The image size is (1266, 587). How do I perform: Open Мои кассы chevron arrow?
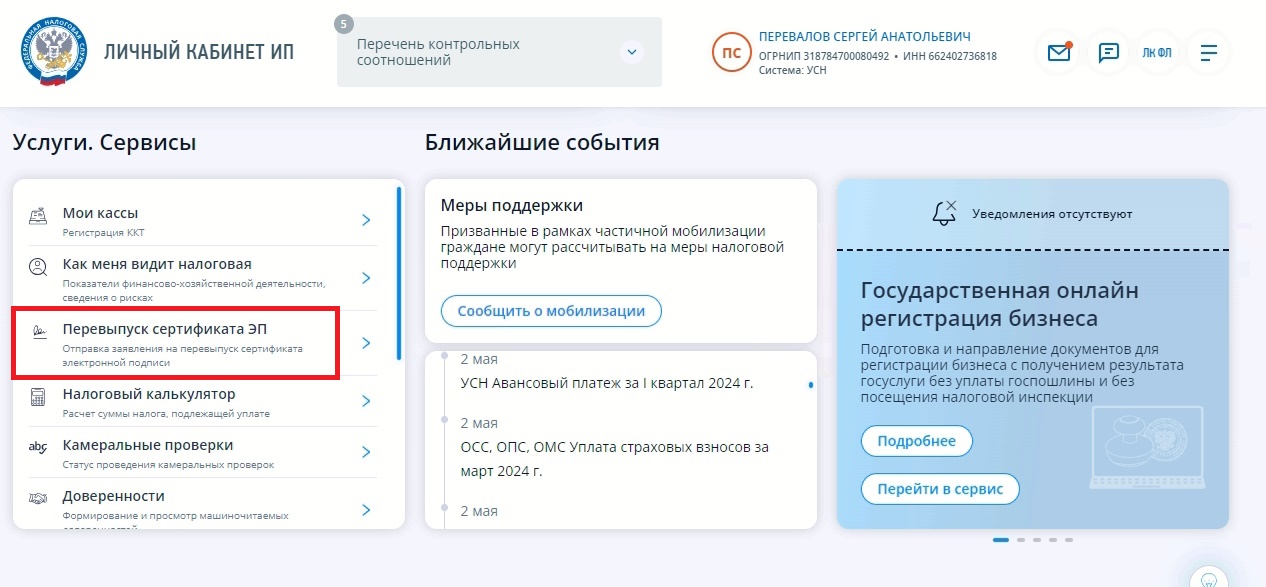tap(366, 220)
